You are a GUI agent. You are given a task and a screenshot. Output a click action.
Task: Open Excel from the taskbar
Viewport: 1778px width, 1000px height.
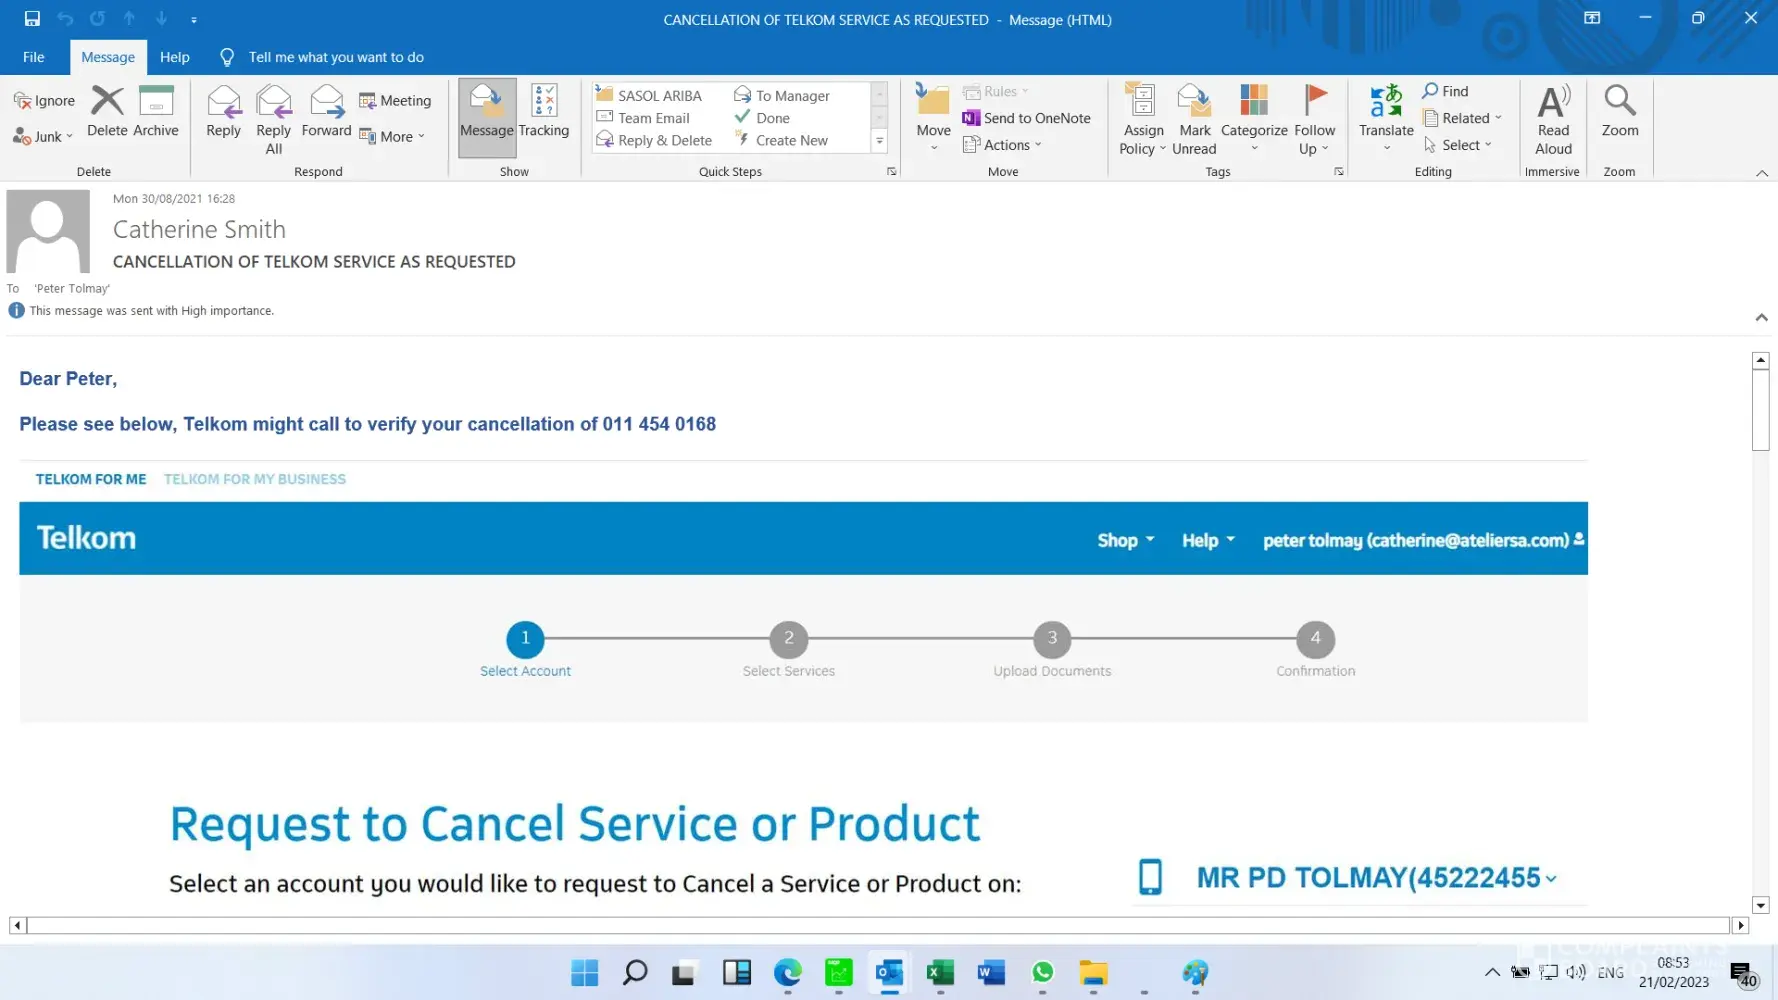(940, 972)
